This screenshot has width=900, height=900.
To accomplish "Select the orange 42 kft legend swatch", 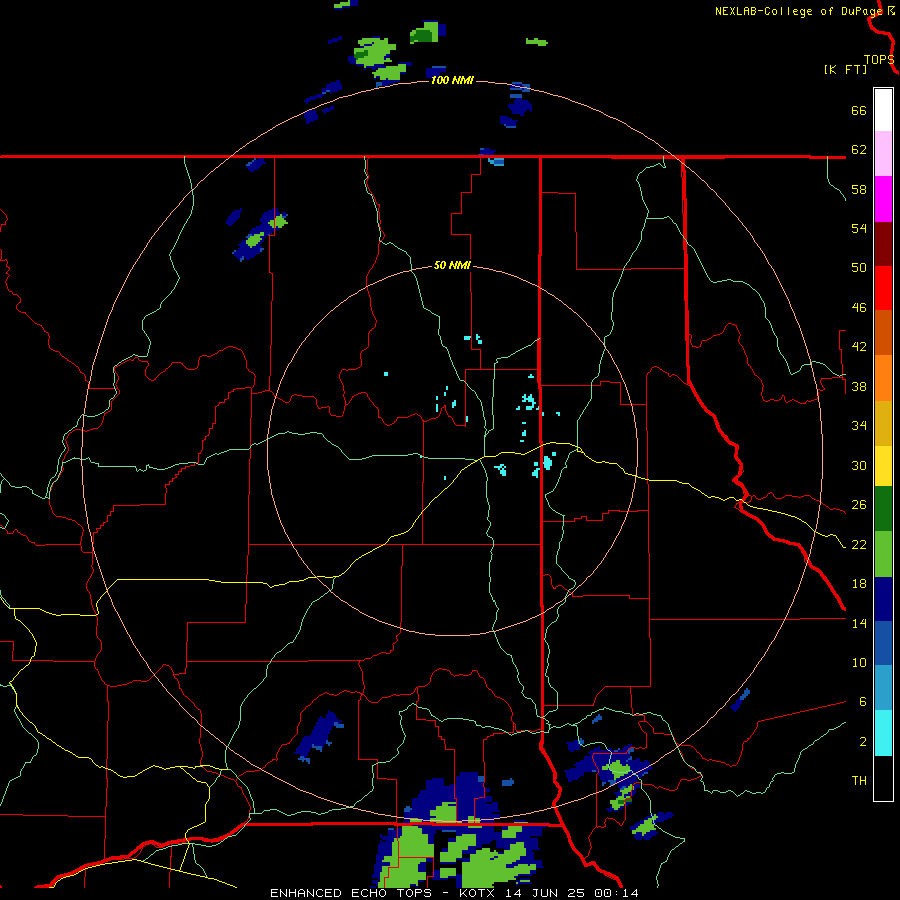I will click(883, 378).
